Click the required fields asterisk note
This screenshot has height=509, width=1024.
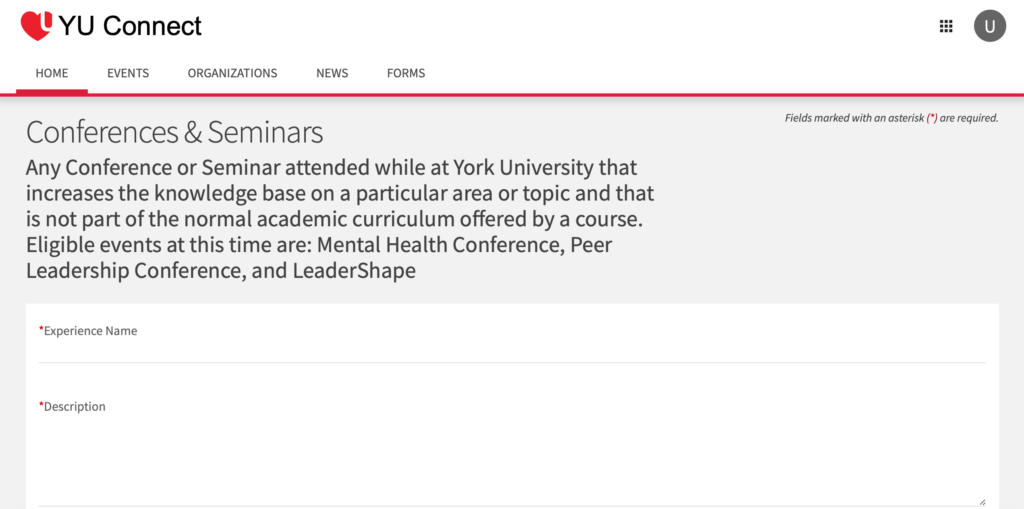pyautogui.click(x=891, y=118)
